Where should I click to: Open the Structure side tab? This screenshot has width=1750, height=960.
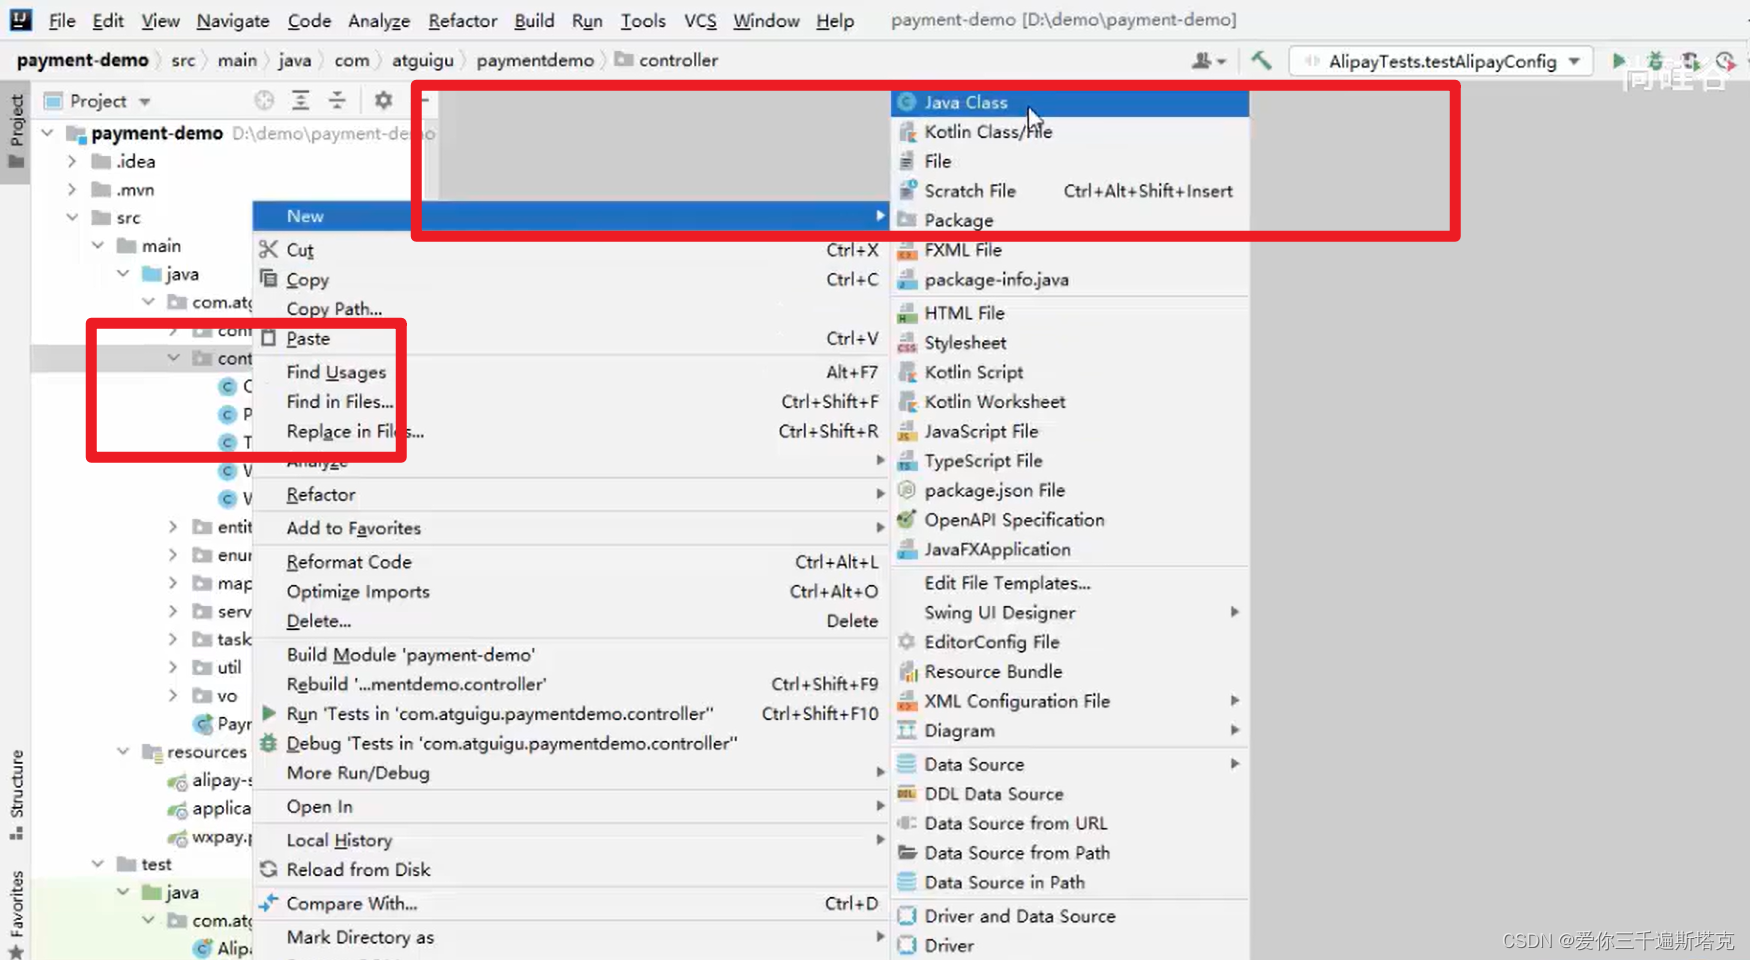tap(16, 795)
